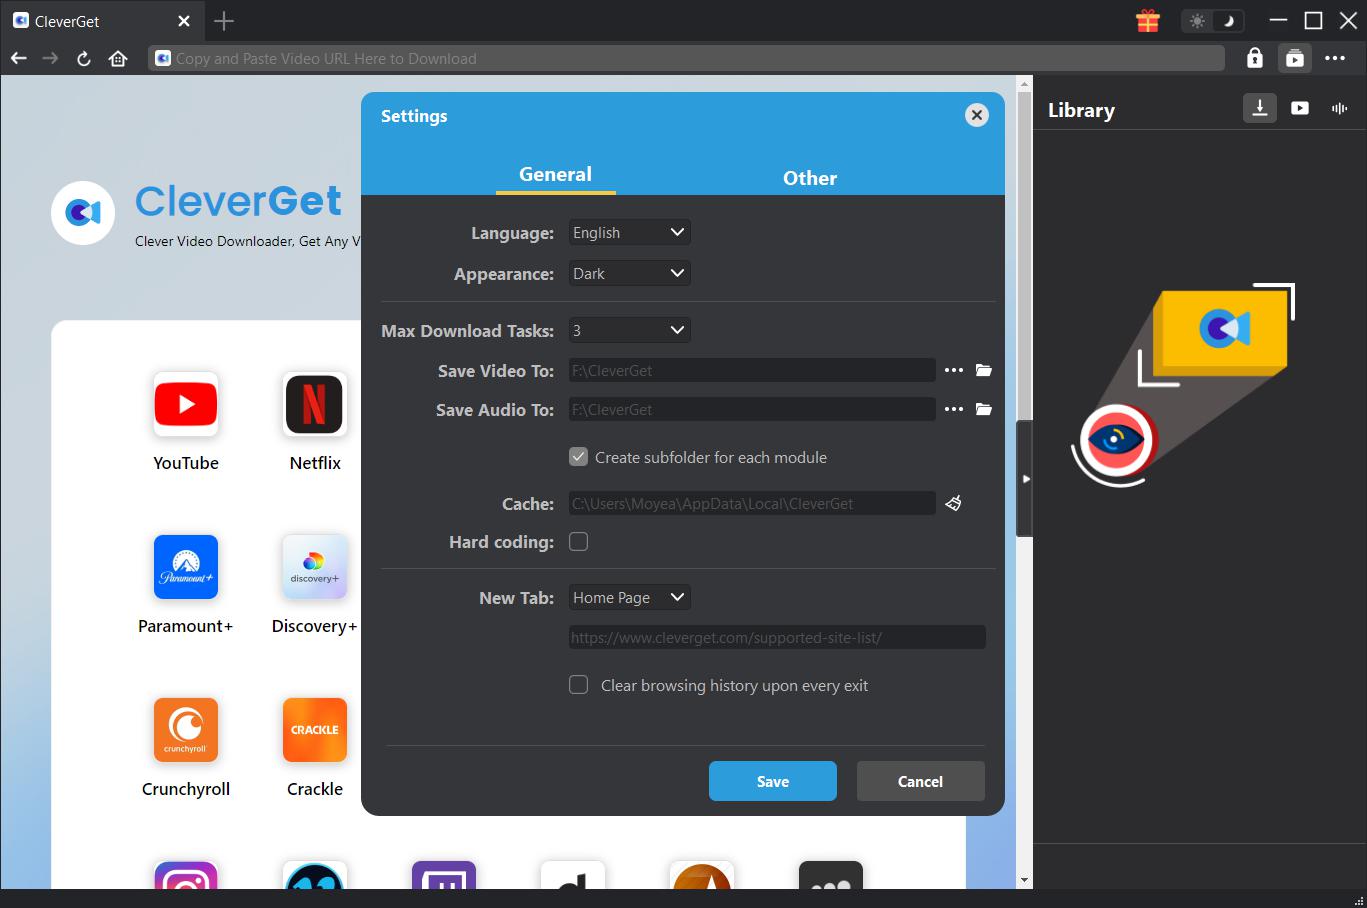Switch to the Other settings tab
Screen dimensions: 1367x908
(810, 178)
